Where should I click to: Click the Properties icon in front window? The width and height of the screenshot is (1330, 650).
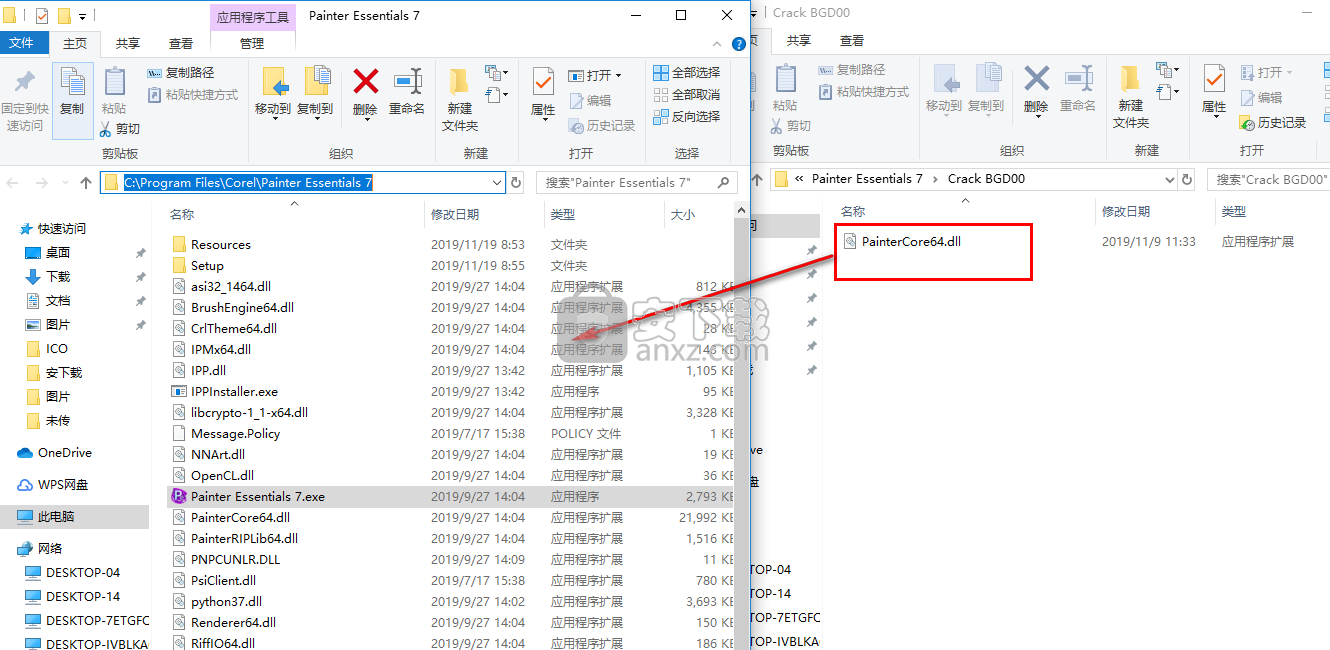click(543, 82)
